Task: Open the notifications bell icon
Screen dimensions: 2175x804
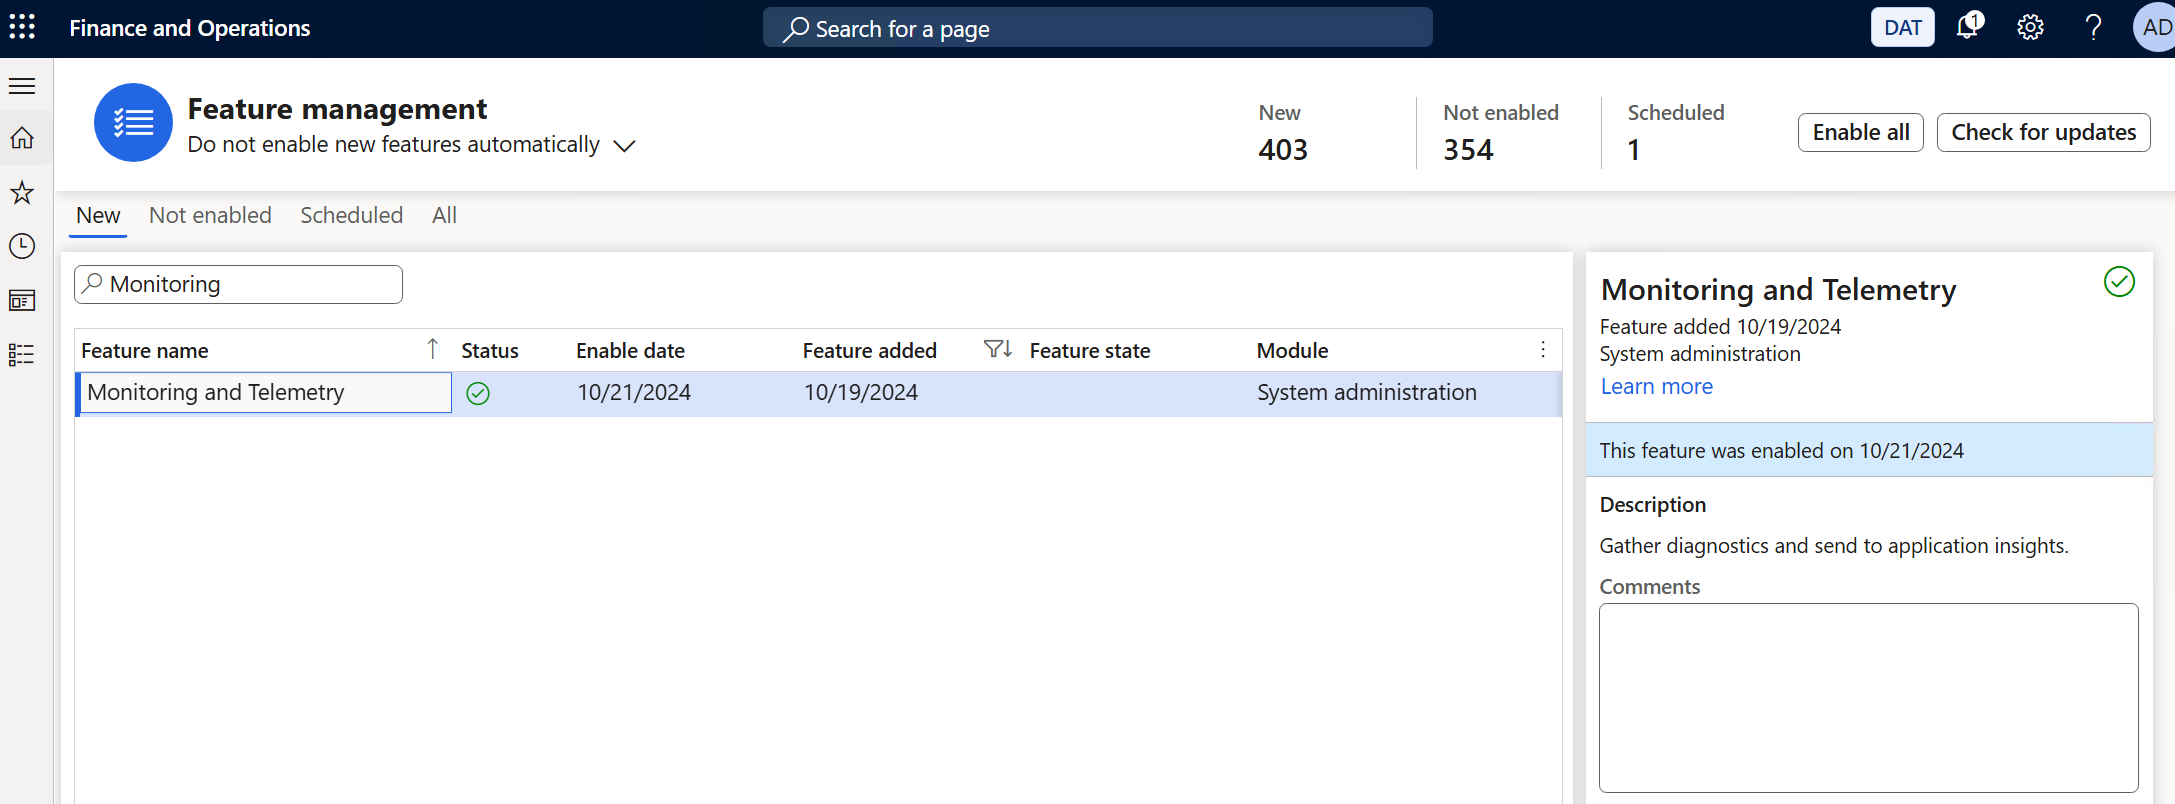Action: [x=1968, y=27]
